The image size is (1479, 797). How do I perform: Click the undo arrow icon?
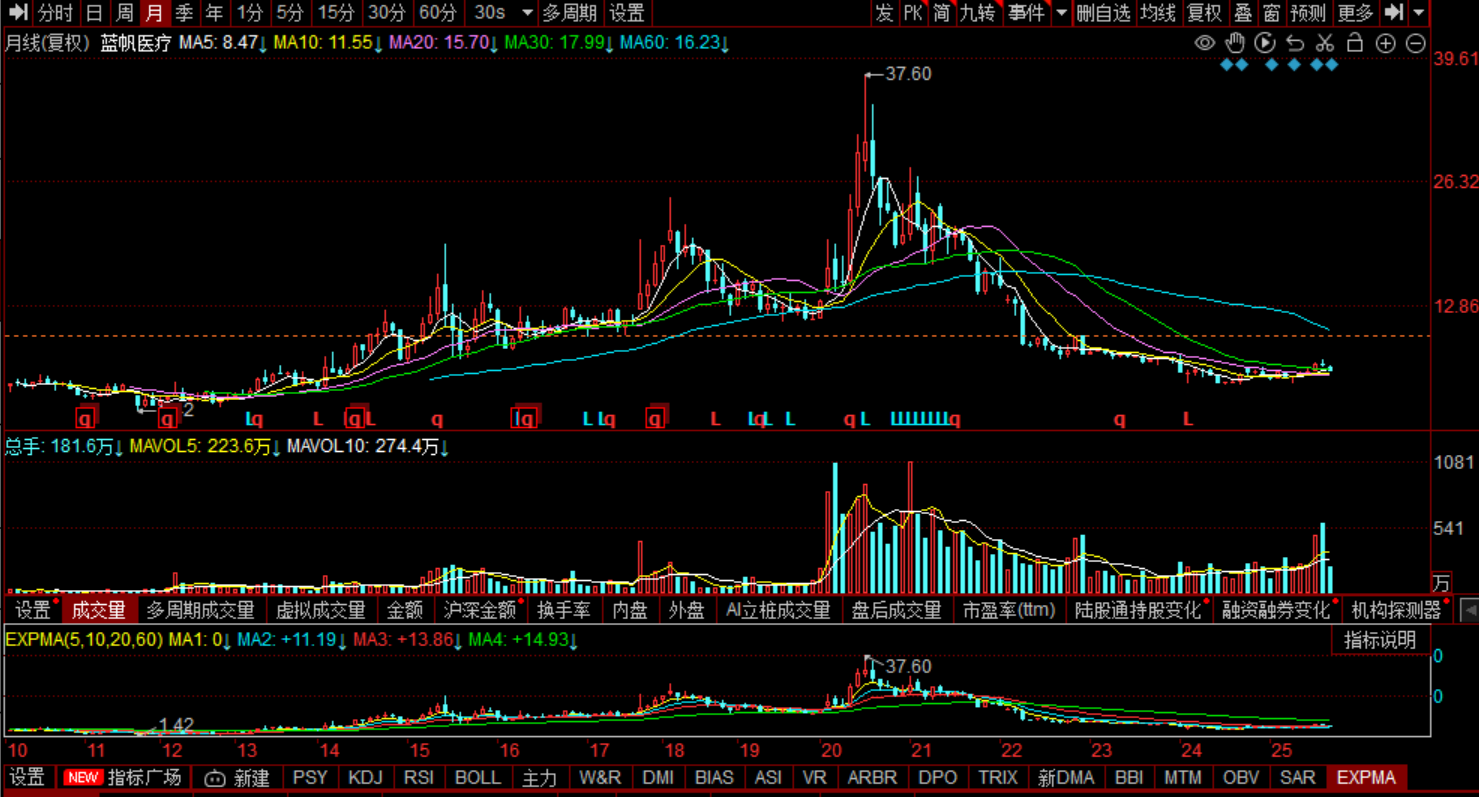pyautogui.click(x=1295, y=43)
